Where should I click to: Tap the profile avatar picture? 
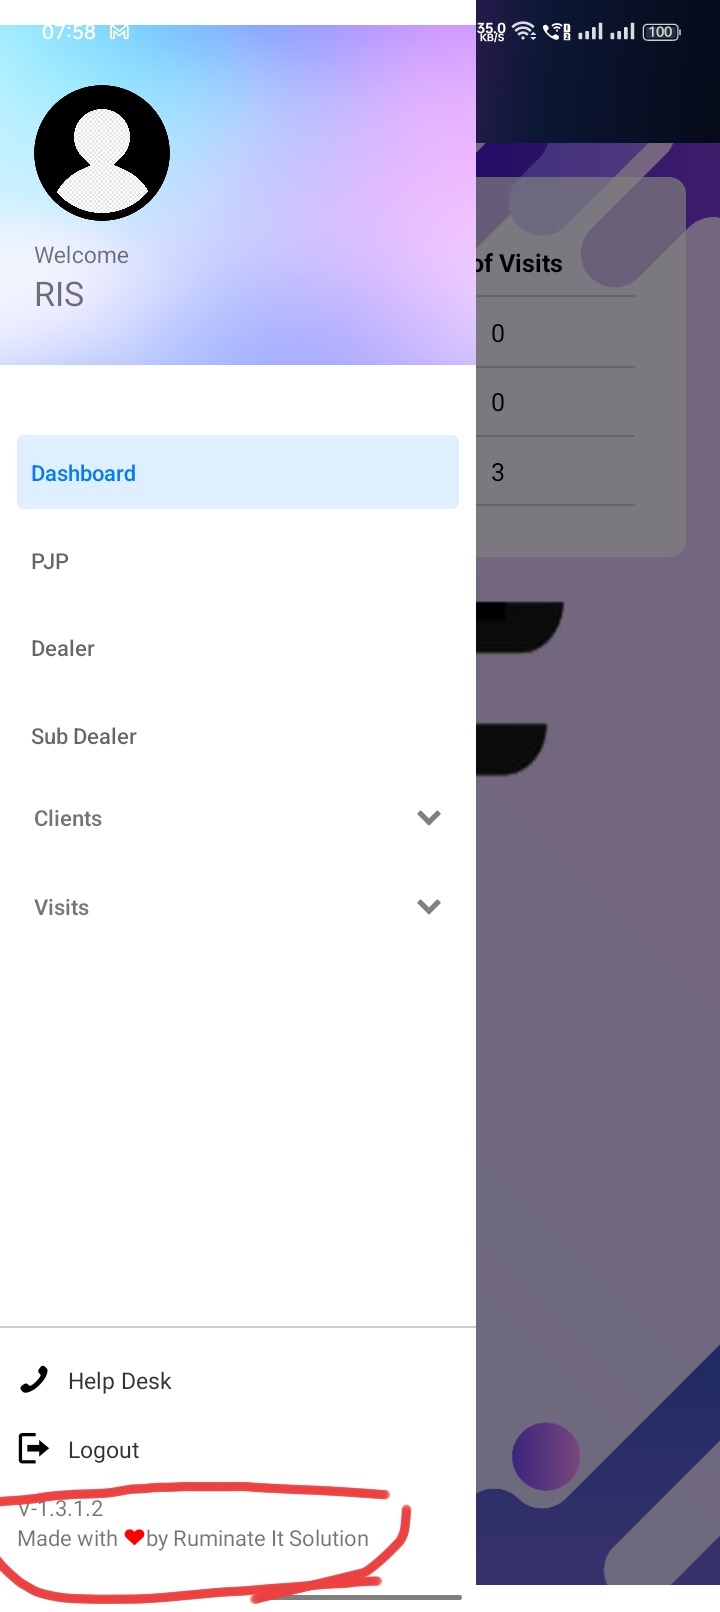(x=102, y=153)
